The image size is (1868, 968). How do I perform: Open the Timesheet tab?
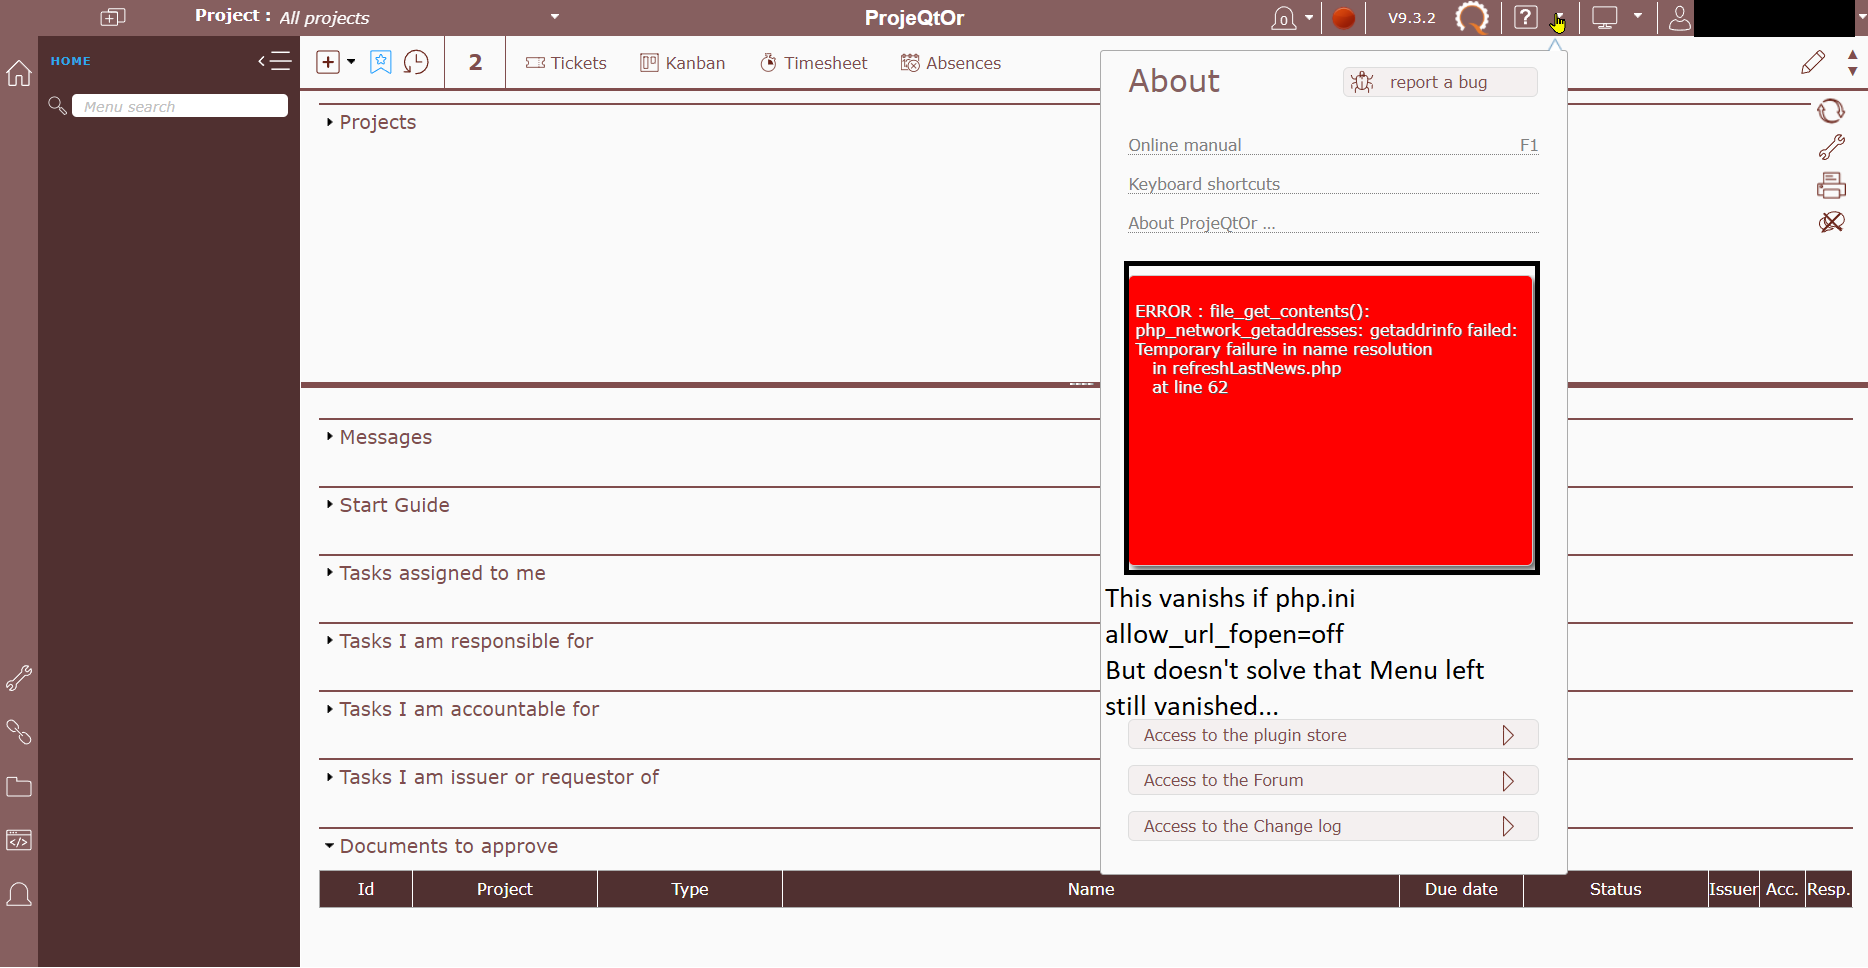(x=814, y=63)
